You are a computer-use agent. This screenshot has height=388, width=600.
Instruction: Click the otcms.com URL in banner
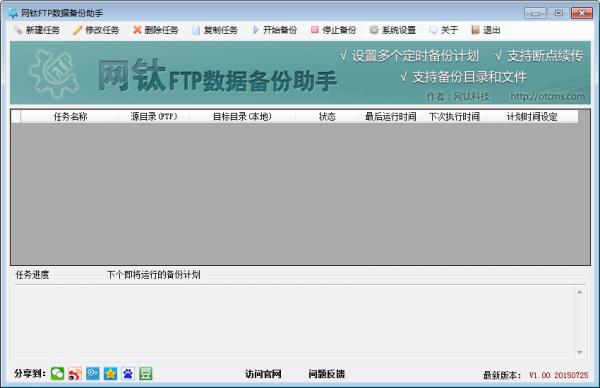[548, 96]
